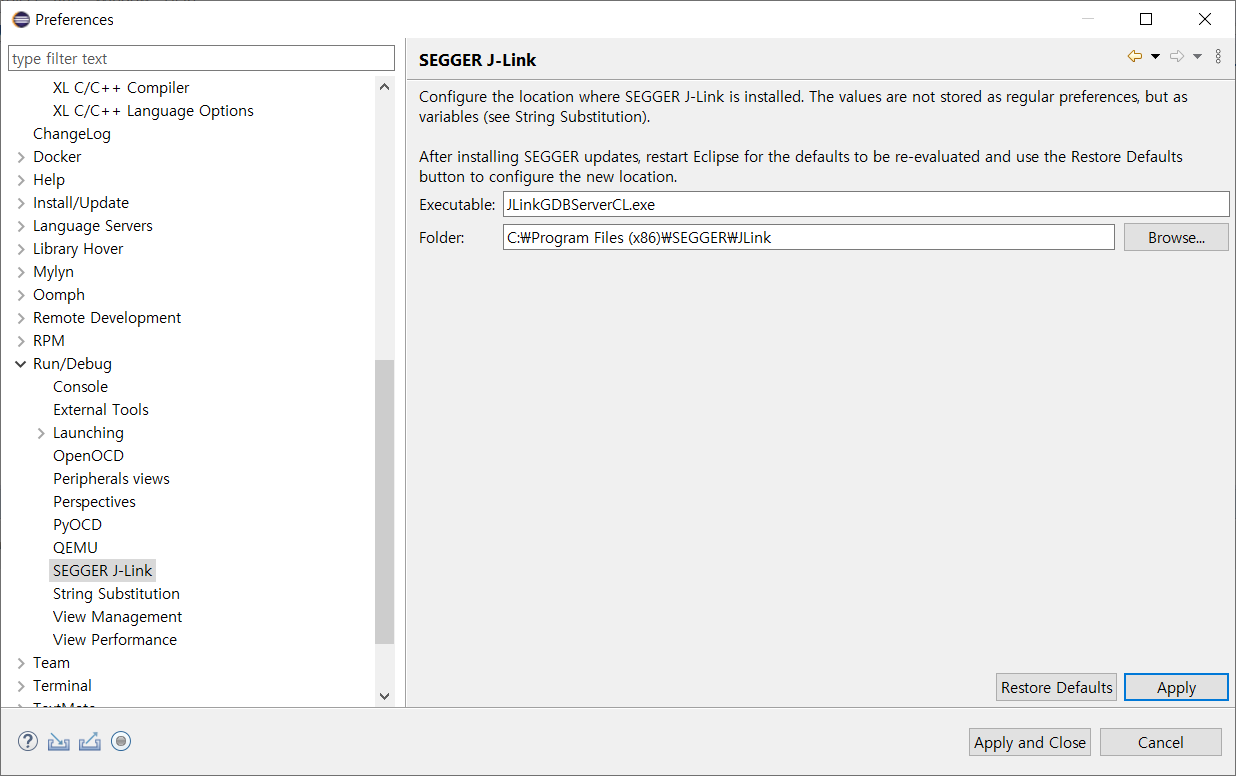This screenshot has width=1236, height=776.
Task: Open the View Performance page
Action: coord(115,640)
